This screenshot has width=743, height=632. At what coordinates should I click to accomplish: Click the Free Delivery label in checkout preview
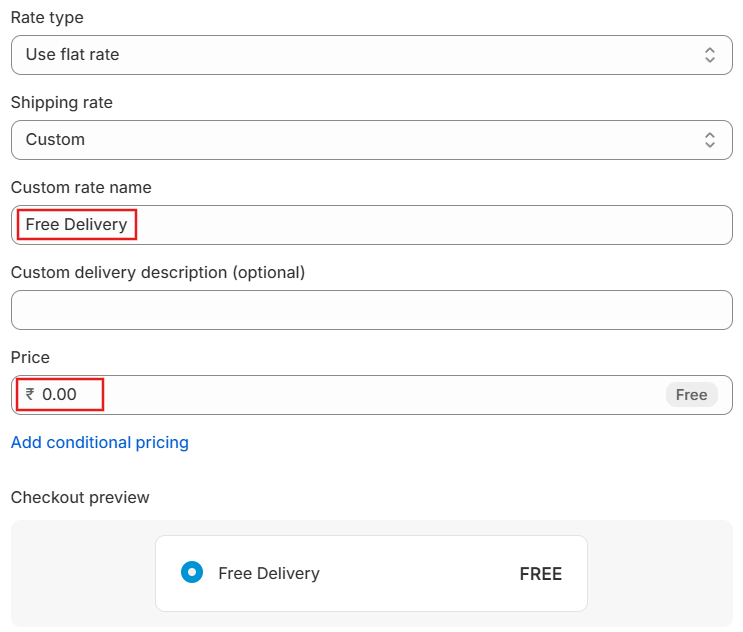[x=269, y=573]
